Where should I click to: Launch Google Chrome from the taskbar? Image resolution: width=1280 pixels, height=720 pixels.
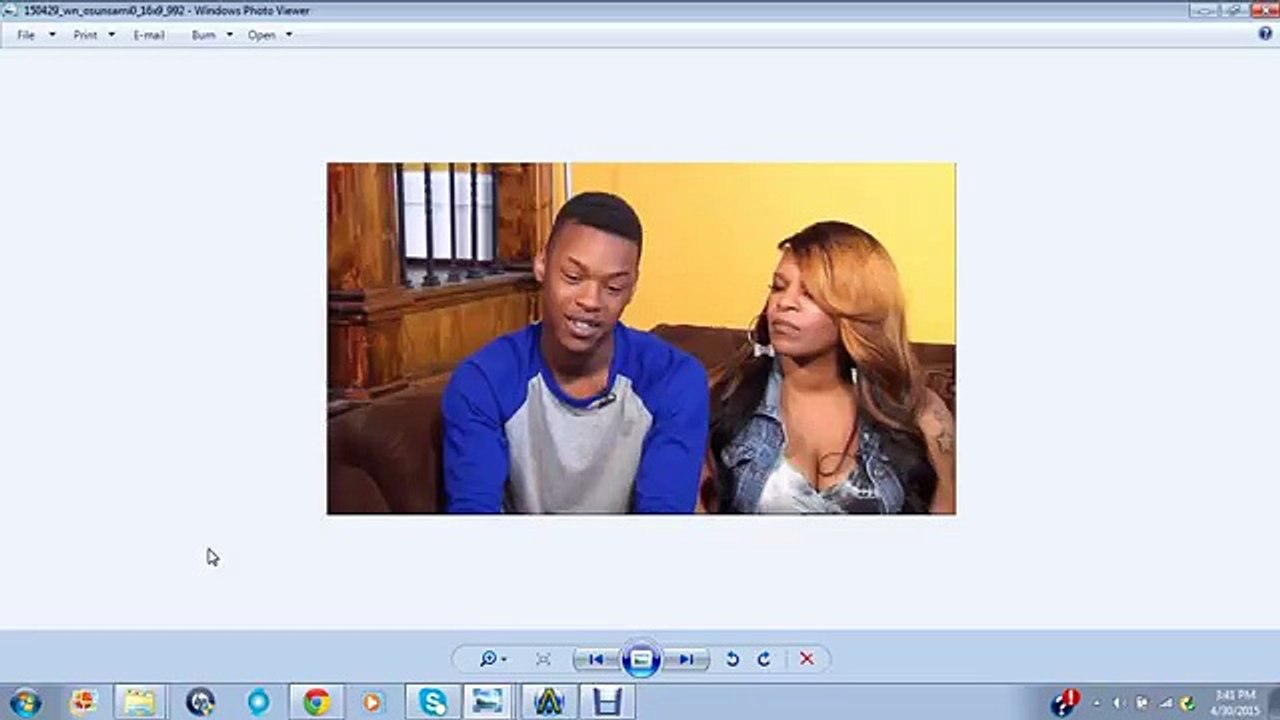coord(317,702)
